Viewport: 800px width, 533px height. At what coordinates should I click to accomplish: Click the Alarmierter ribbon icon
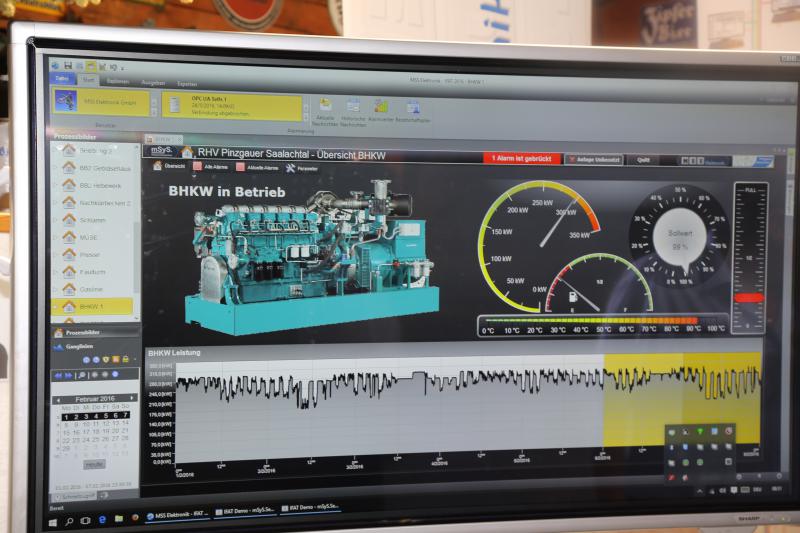tap(381, 106)
